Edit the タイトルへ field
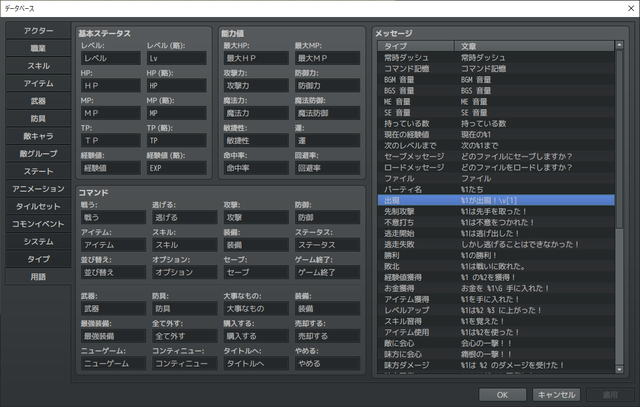This screenshot has width=640, height=407. 256,364
